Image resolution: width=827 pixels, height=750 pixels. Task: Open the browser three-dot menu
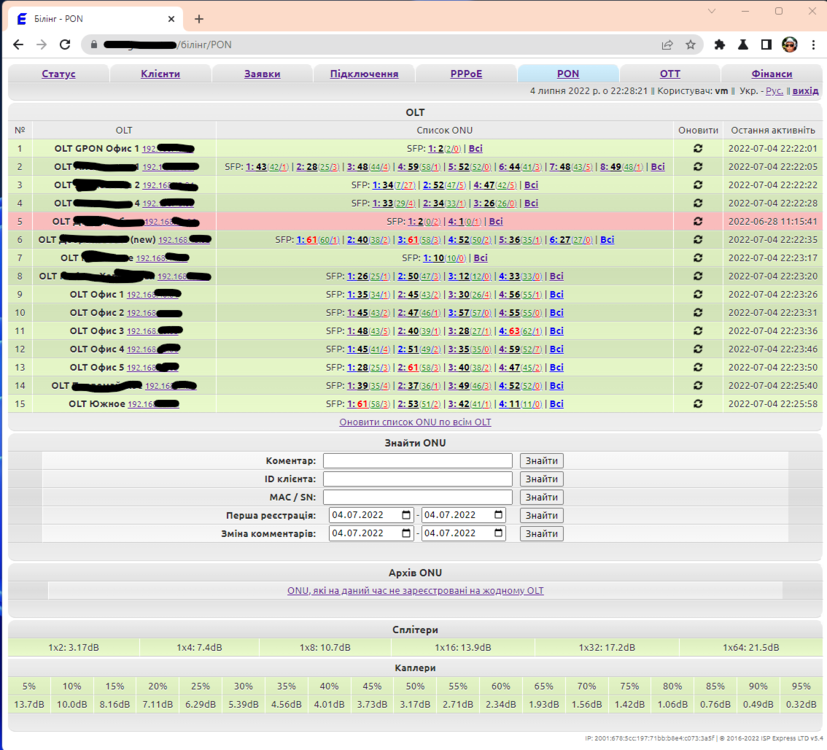(x=815, y=44)
